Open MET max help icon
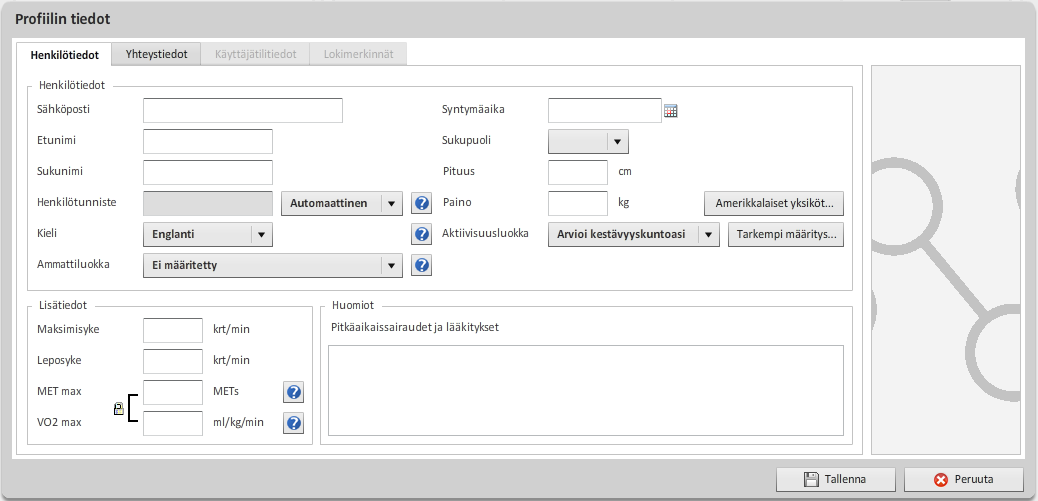 click(294, 392)
